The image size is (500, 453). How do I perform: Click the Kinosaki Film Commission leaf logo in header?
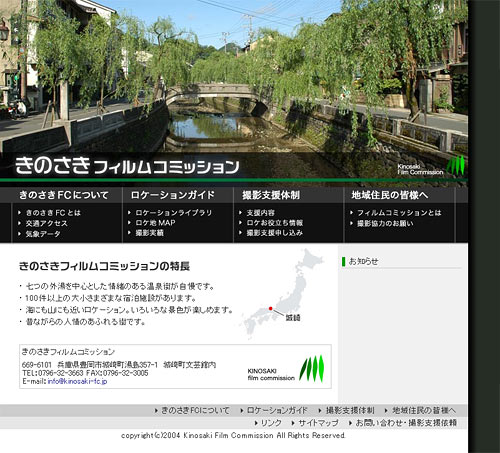(431, 166)
